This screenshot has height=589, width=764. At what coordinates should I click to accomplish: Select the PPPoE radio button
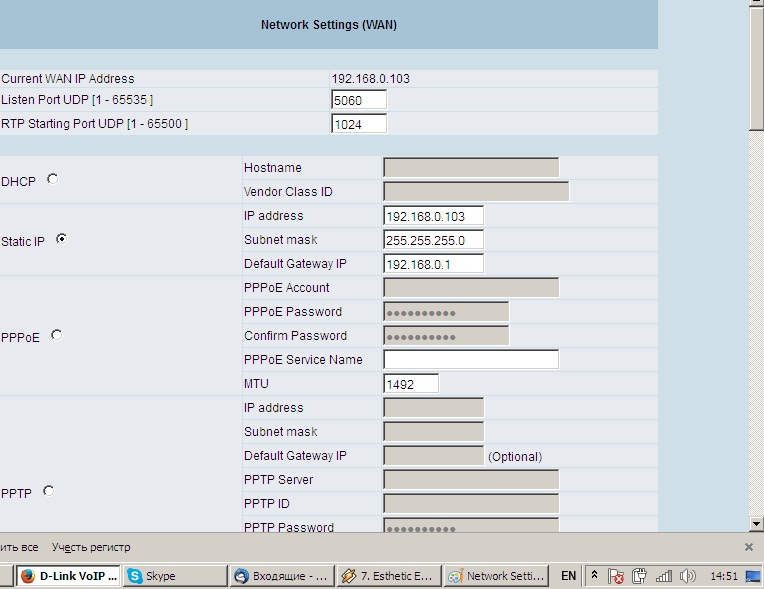pyautogui.click(x=57, y=335)
